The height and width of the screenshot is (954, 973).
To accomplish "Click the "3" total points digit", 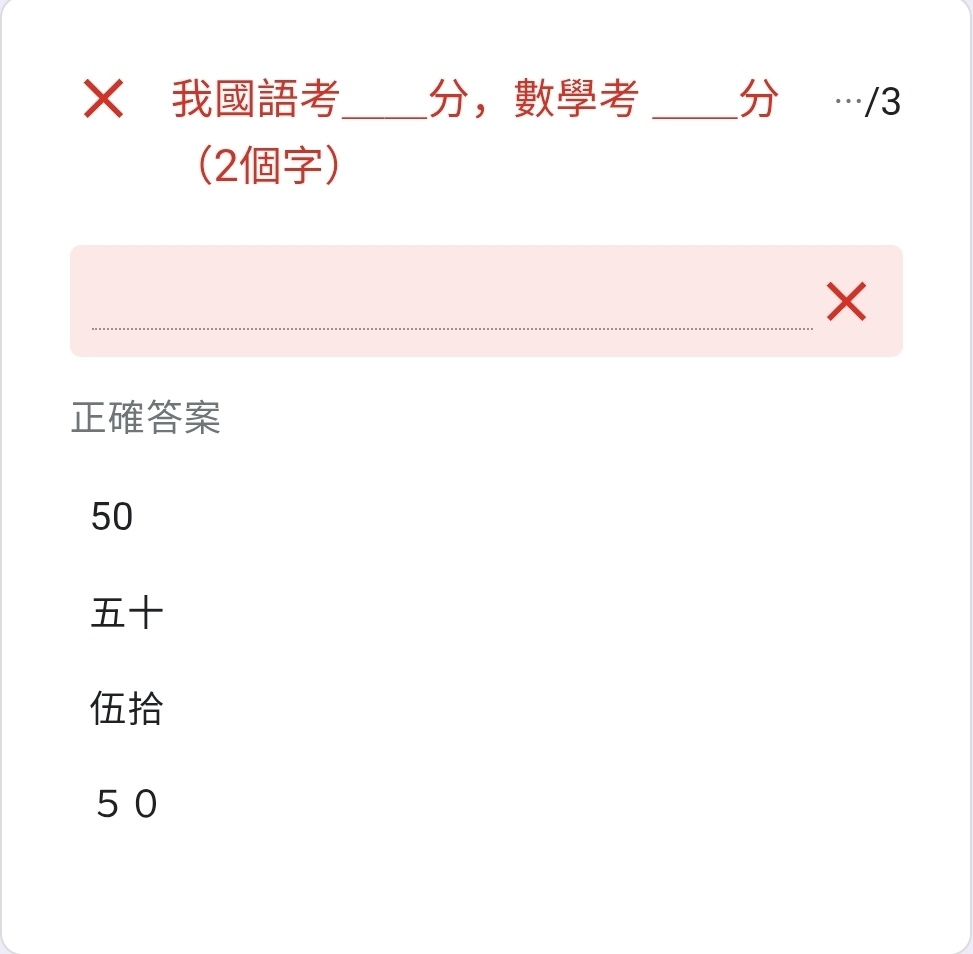I will tap(890, 102).
